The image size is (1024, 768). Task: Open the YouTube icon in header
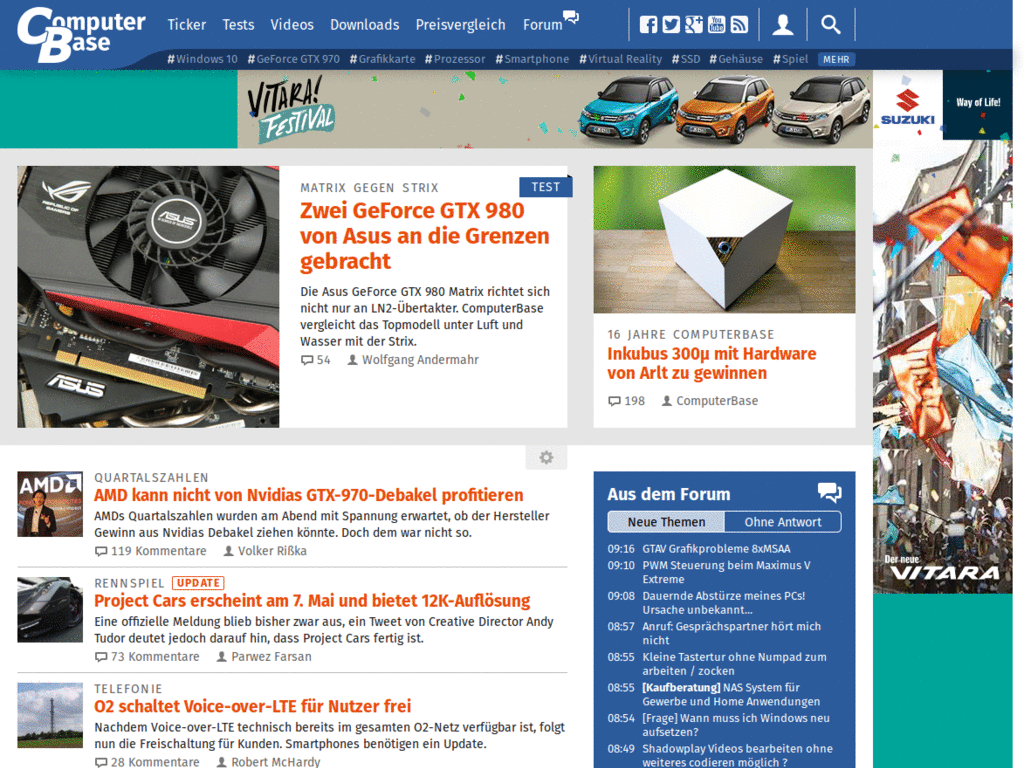[x=716, y=25]
